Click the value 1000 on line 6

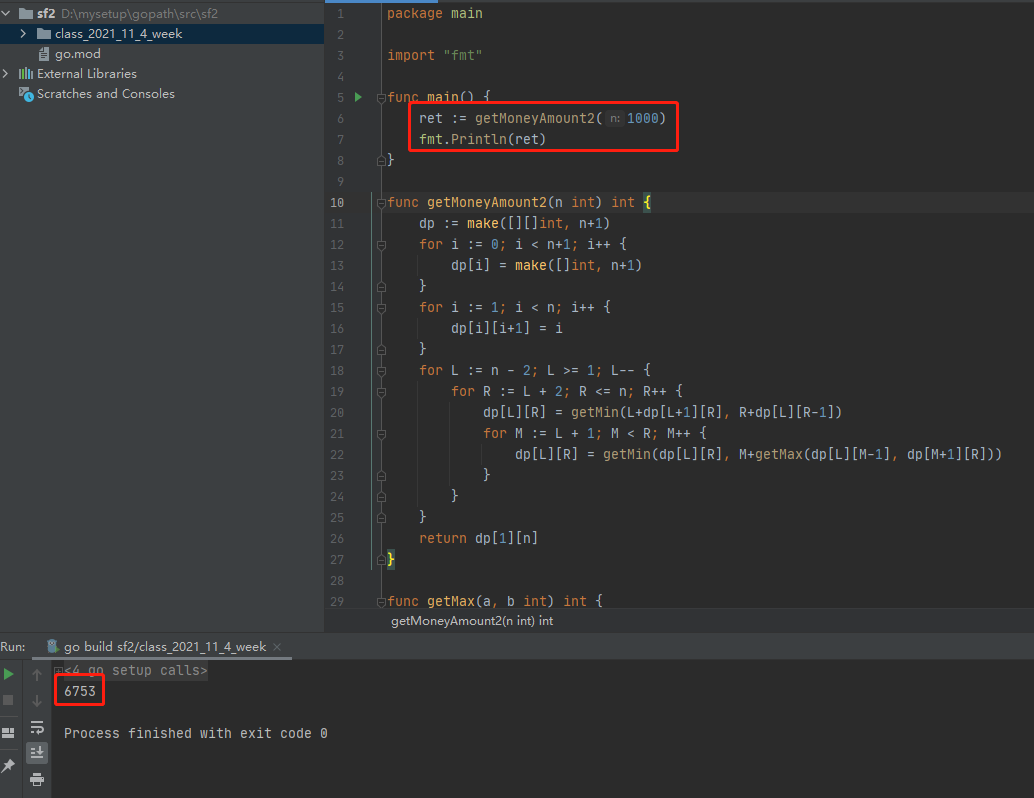point(643,119)
